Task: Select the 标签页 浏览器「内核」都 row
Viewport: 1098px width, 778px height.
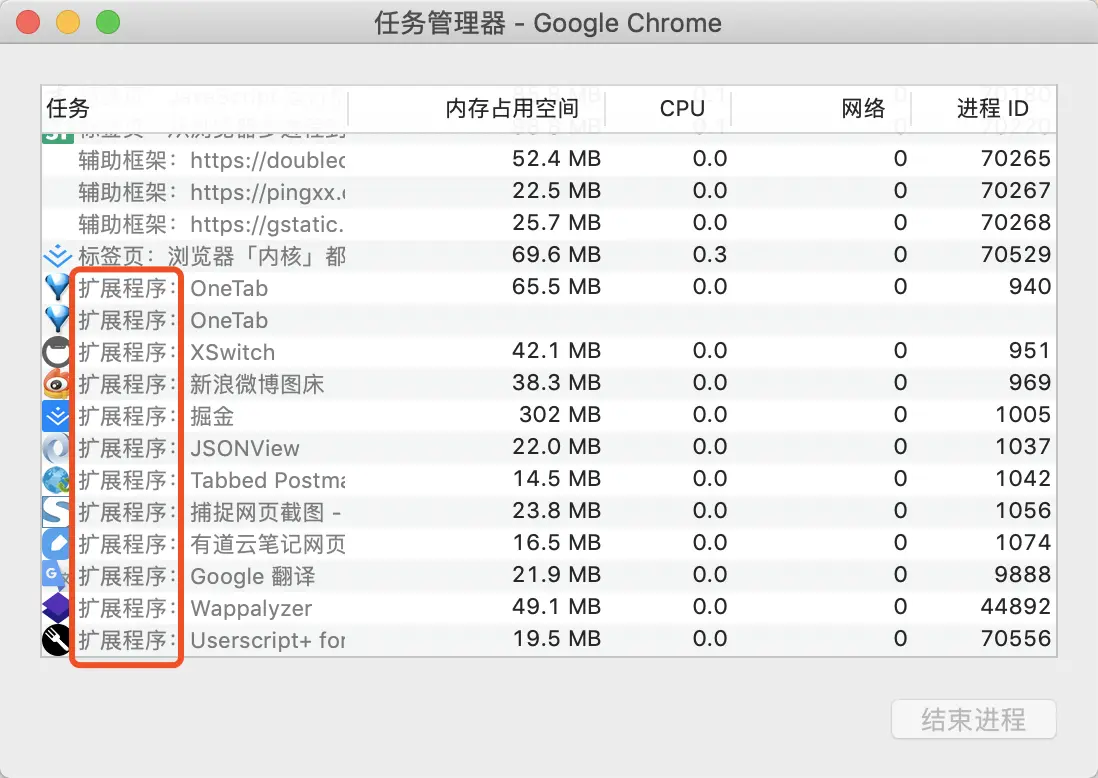Action: coord(549,256)
